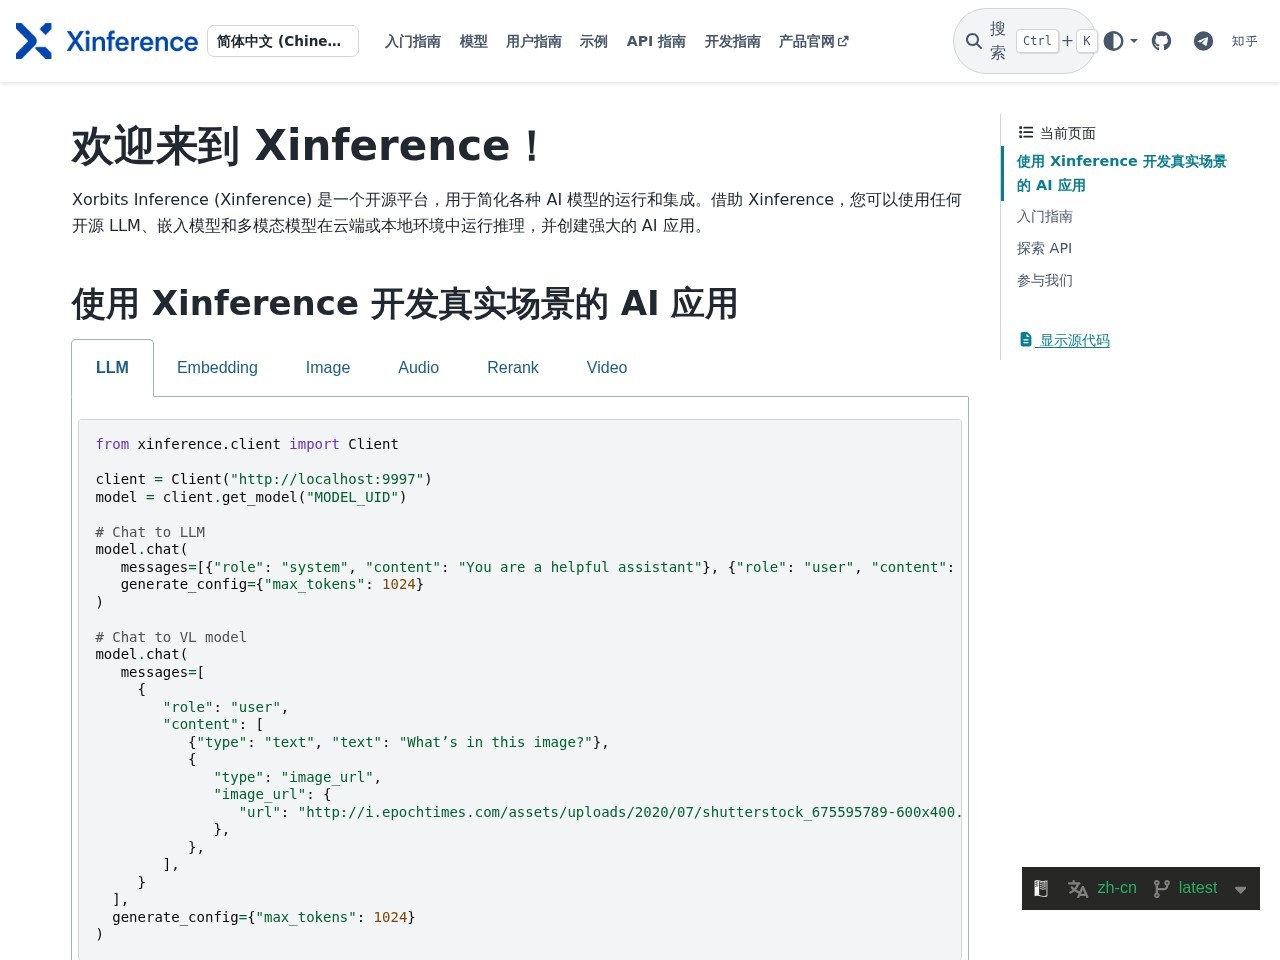Open the external 产品官网 link
Viewport: 1280px width, 960px height.
point(814,41)
